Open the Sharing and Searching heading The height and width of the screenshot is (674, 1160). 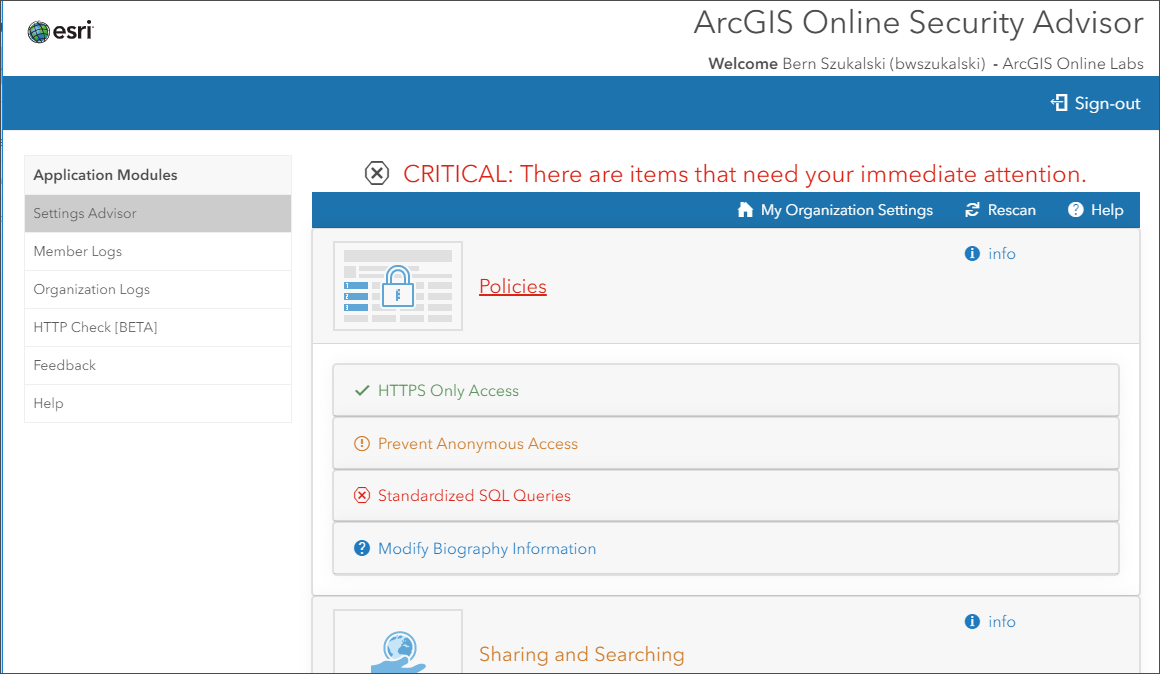point(581,654)
